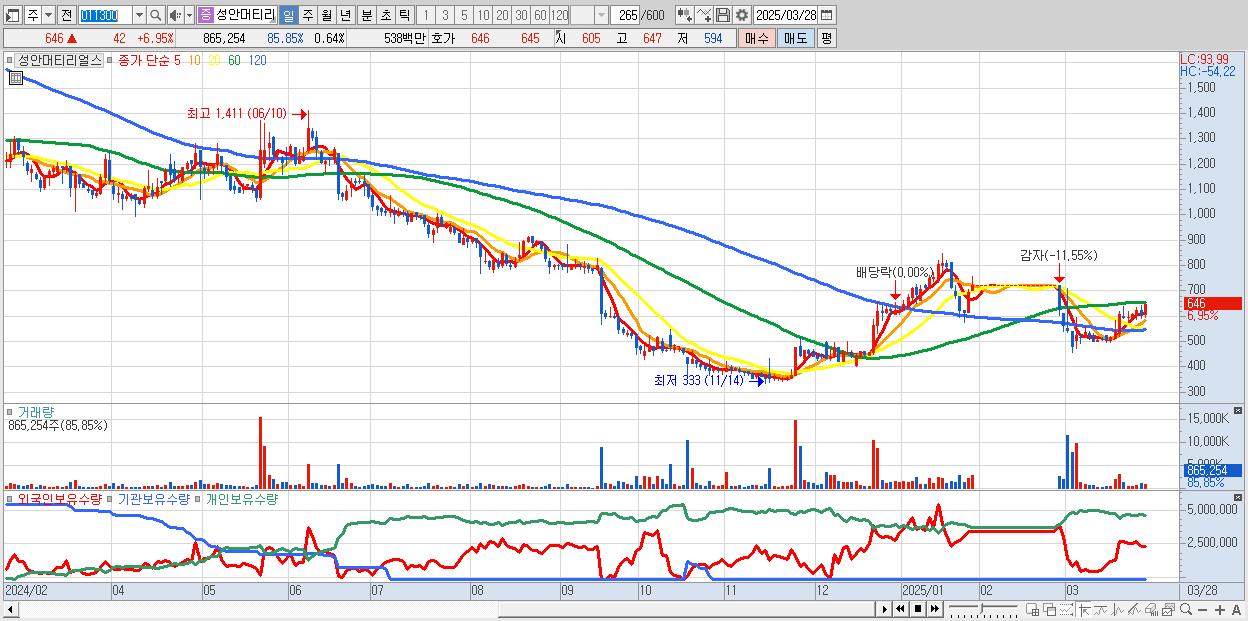Select the 60 interval button

[540, 15]
